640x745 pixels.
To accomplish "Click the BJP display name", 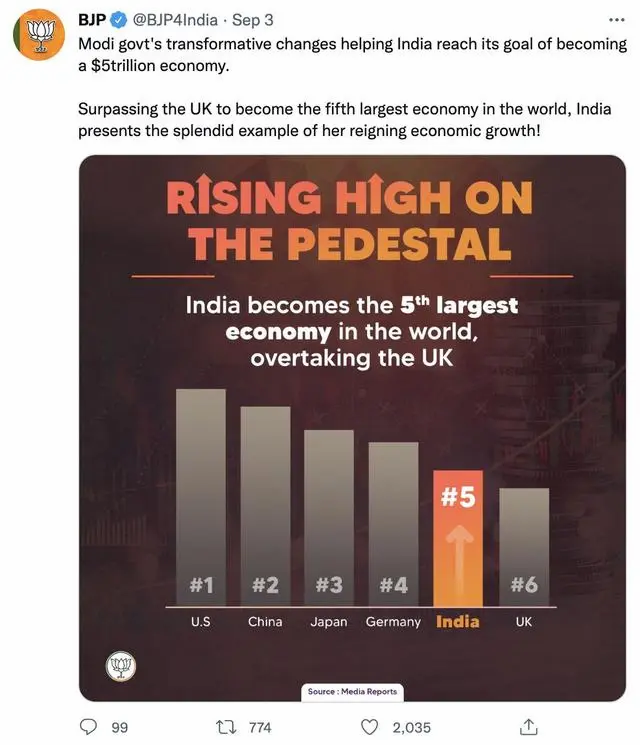I will pyautogui.click(x=92, y=20).
